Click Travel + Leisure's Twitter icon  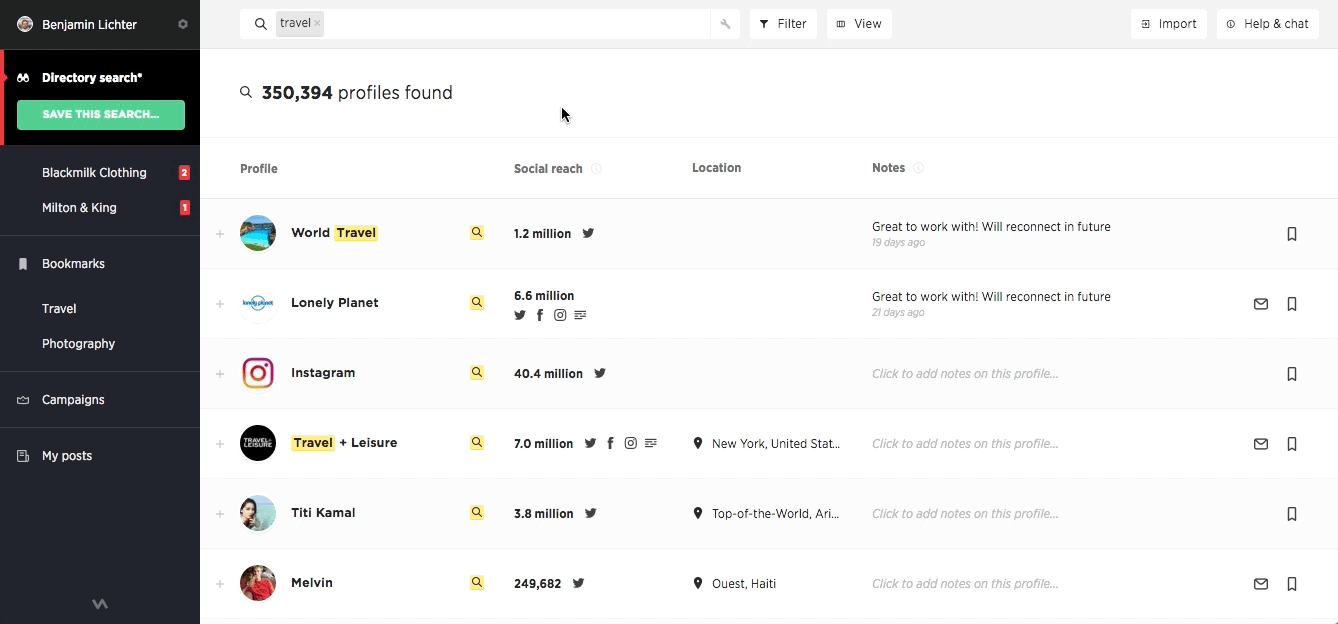coord(590,443)
